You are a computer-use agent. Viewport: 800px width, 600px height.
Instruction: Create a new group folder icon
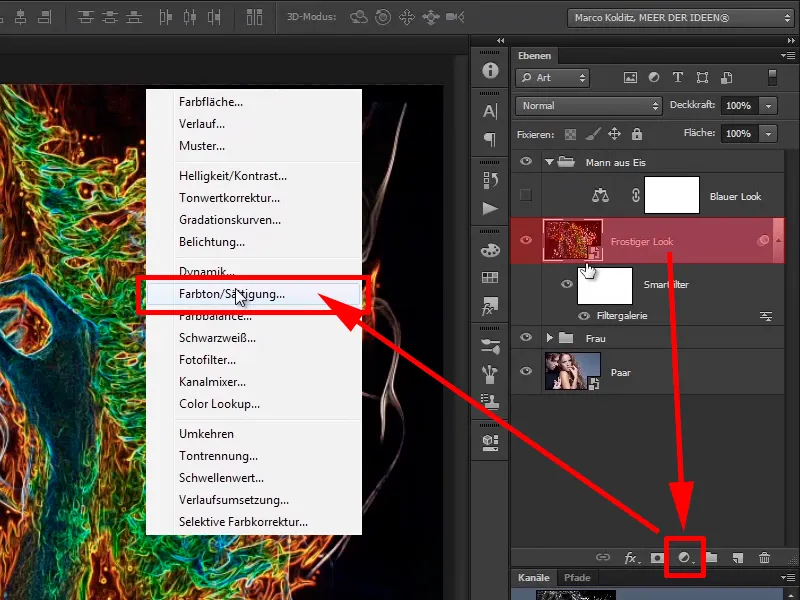click(711, 557)
